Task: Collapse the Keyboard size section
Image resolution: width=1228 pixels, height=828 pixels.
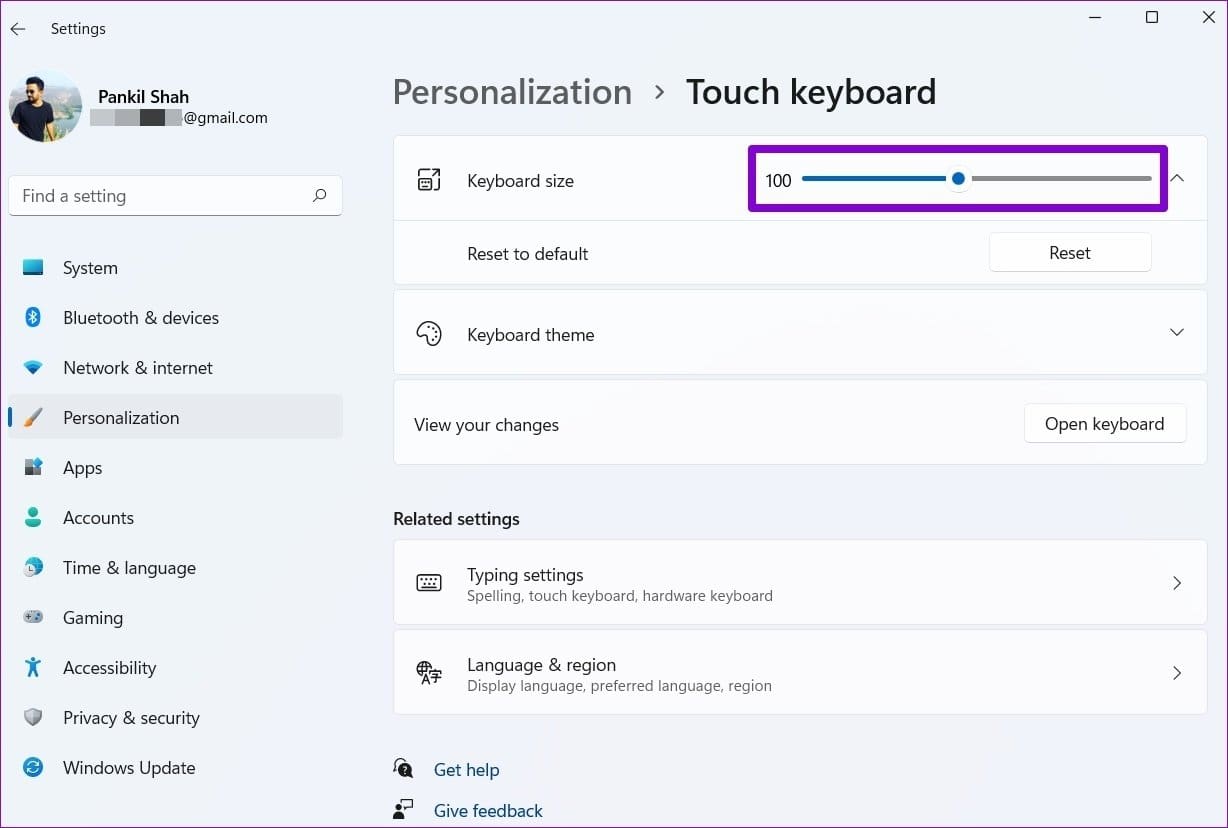Action: pyautogui.click(x=1177, y=178)
